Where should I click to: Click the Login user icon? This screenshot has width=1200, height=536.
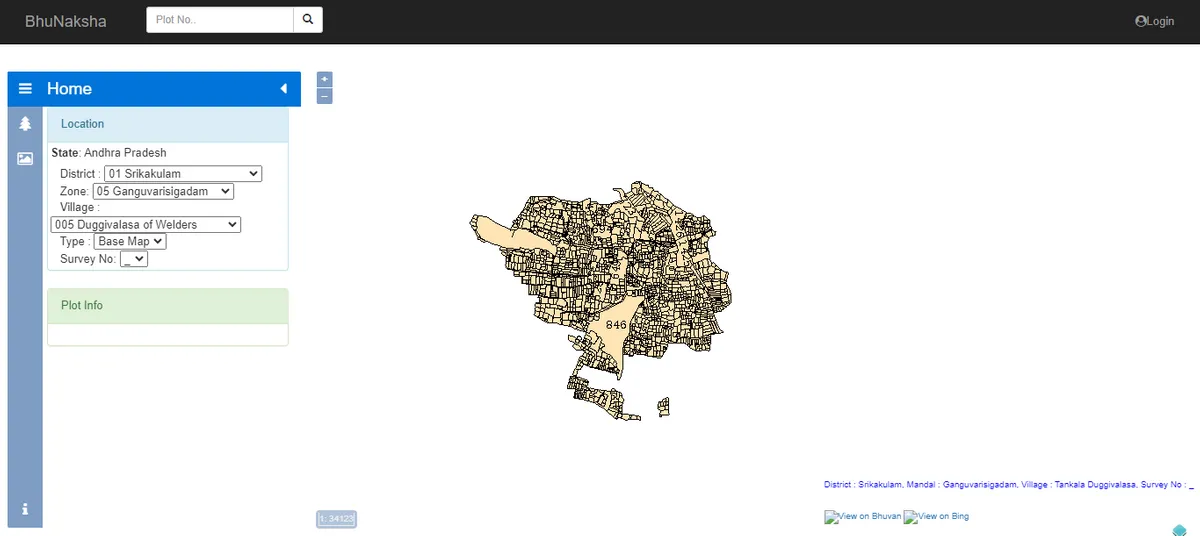click(1141, 21)
